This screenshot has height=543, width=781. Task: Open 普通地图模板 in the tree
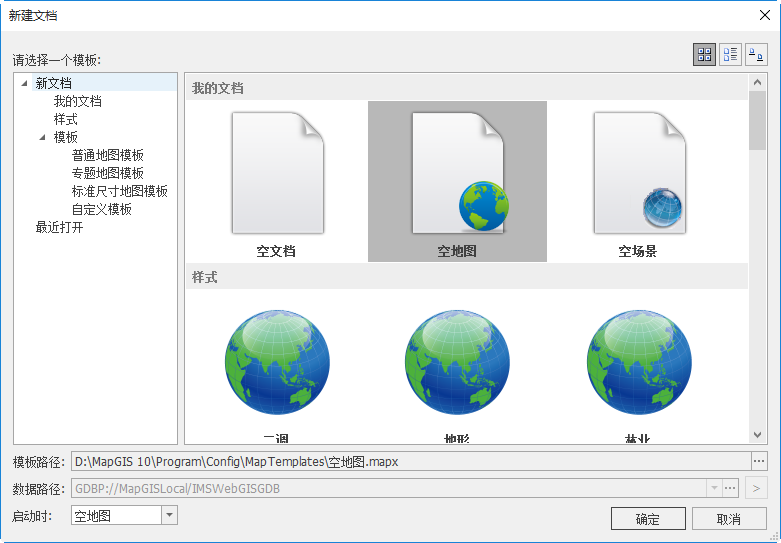tap(107, 155)
